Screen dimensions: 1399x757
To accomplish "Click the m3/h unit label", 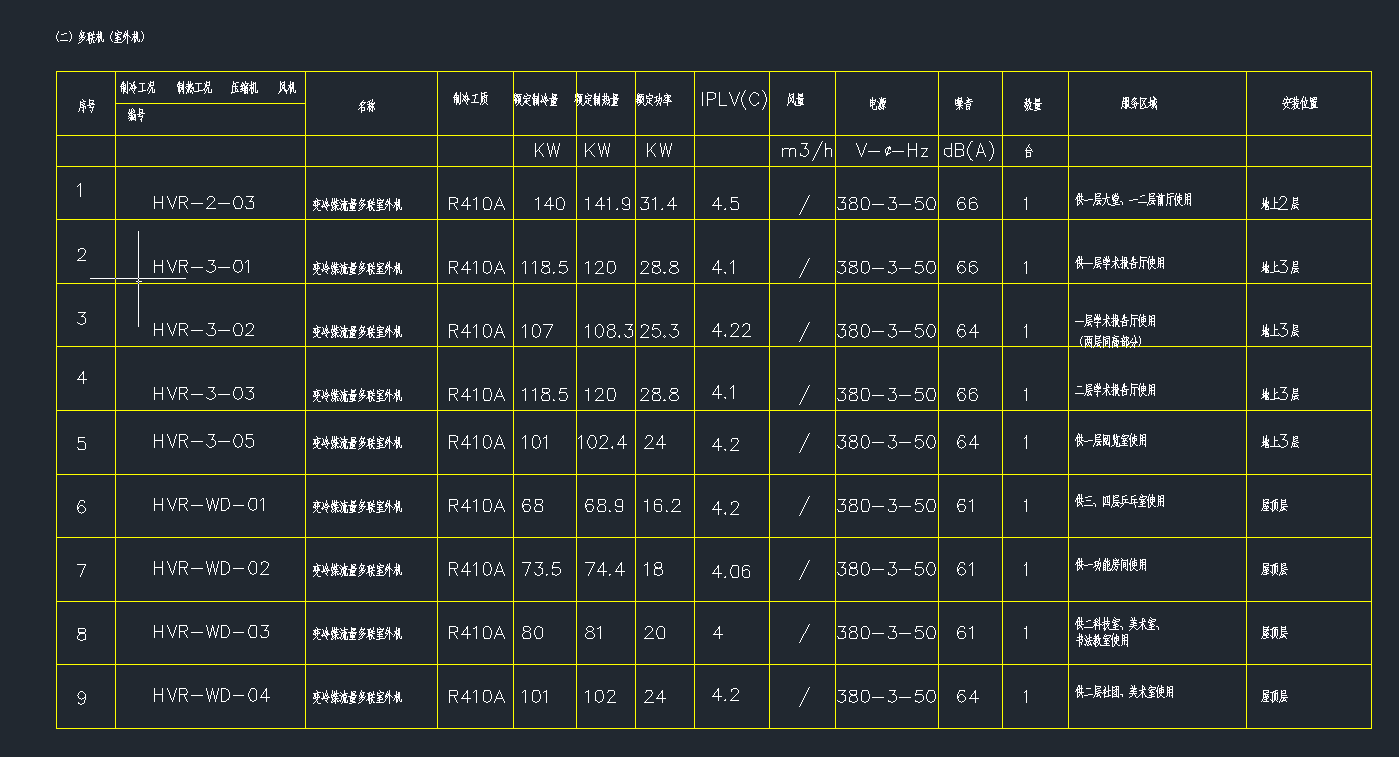I will click(806, 151).
